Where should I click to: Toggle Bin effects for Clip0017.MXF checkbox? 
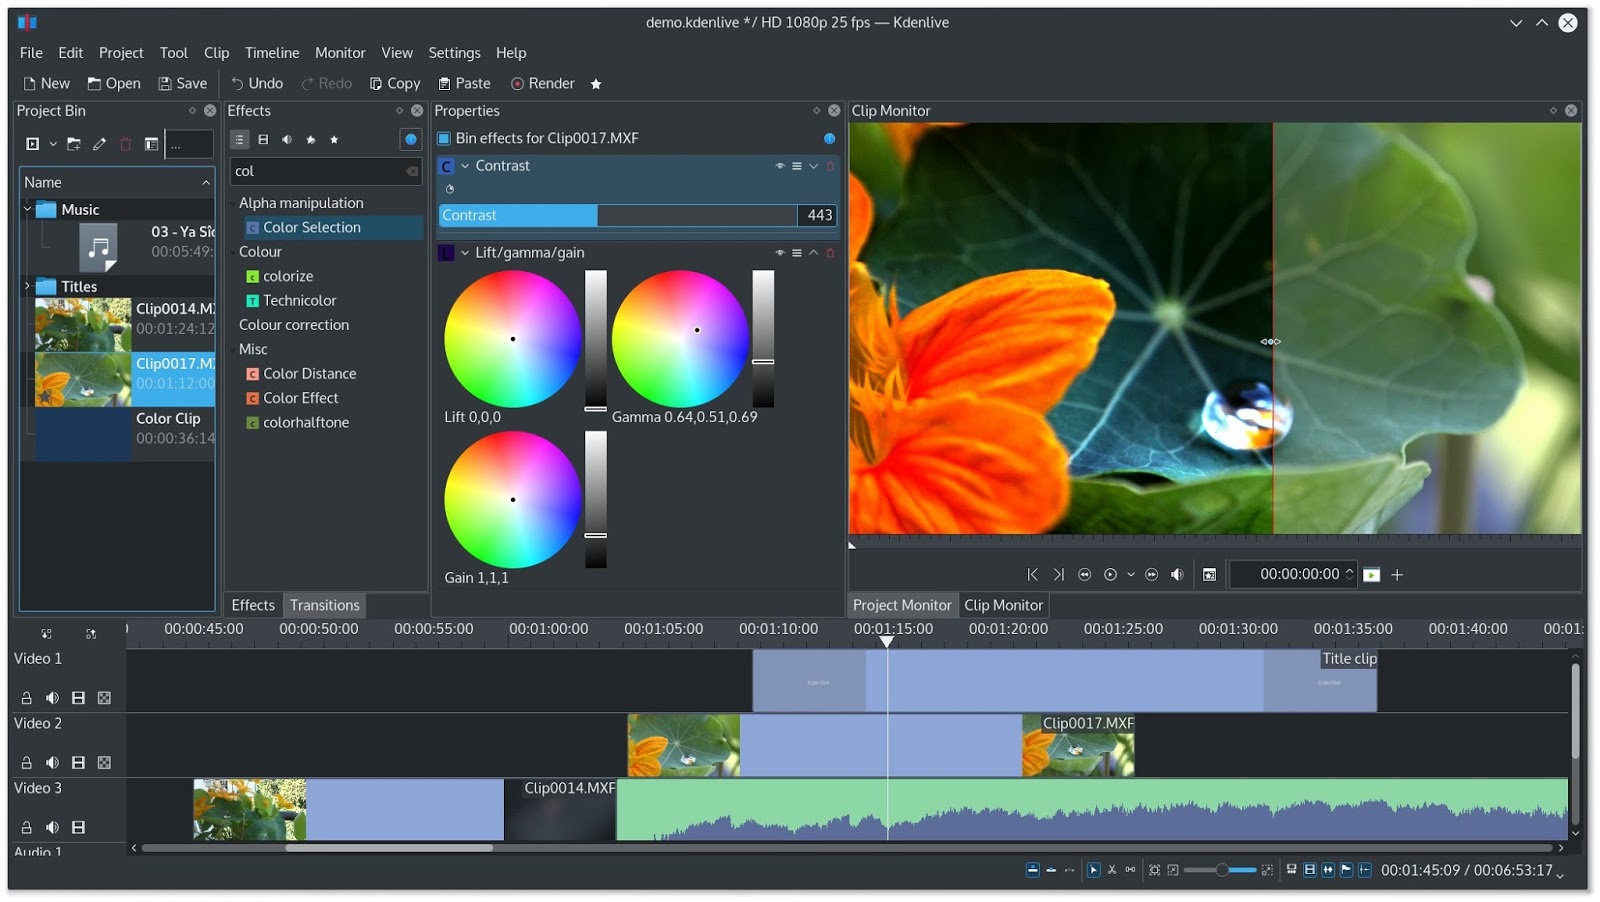pos(444,139)
